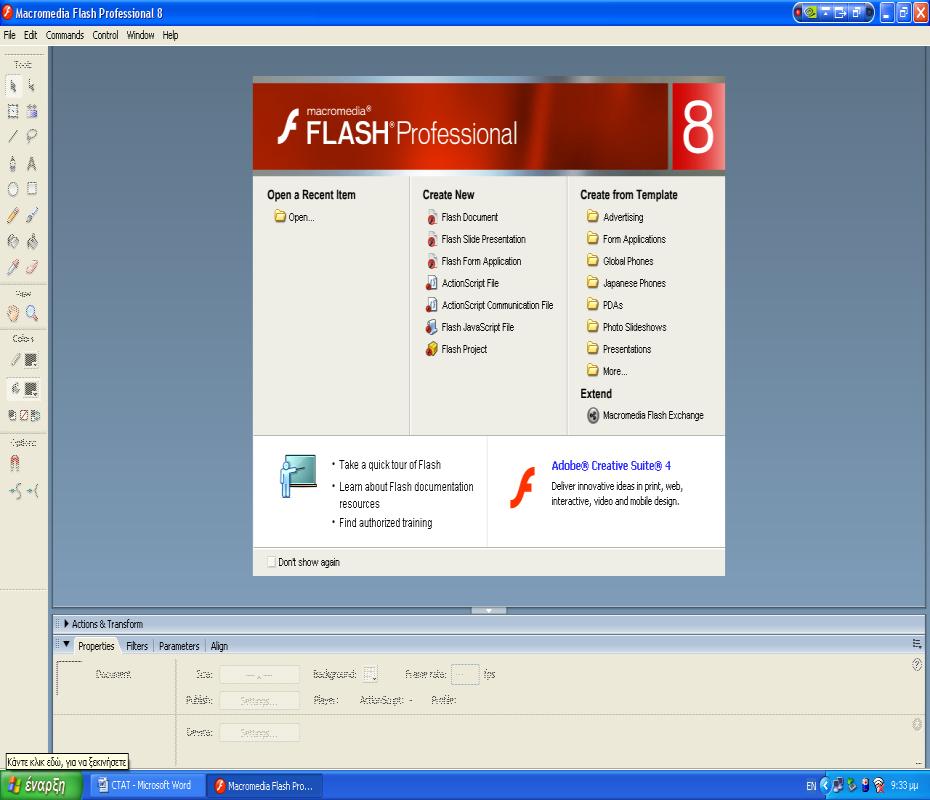Select the Eraser tool
The image size is (930, 800).
tap(32, 267)
